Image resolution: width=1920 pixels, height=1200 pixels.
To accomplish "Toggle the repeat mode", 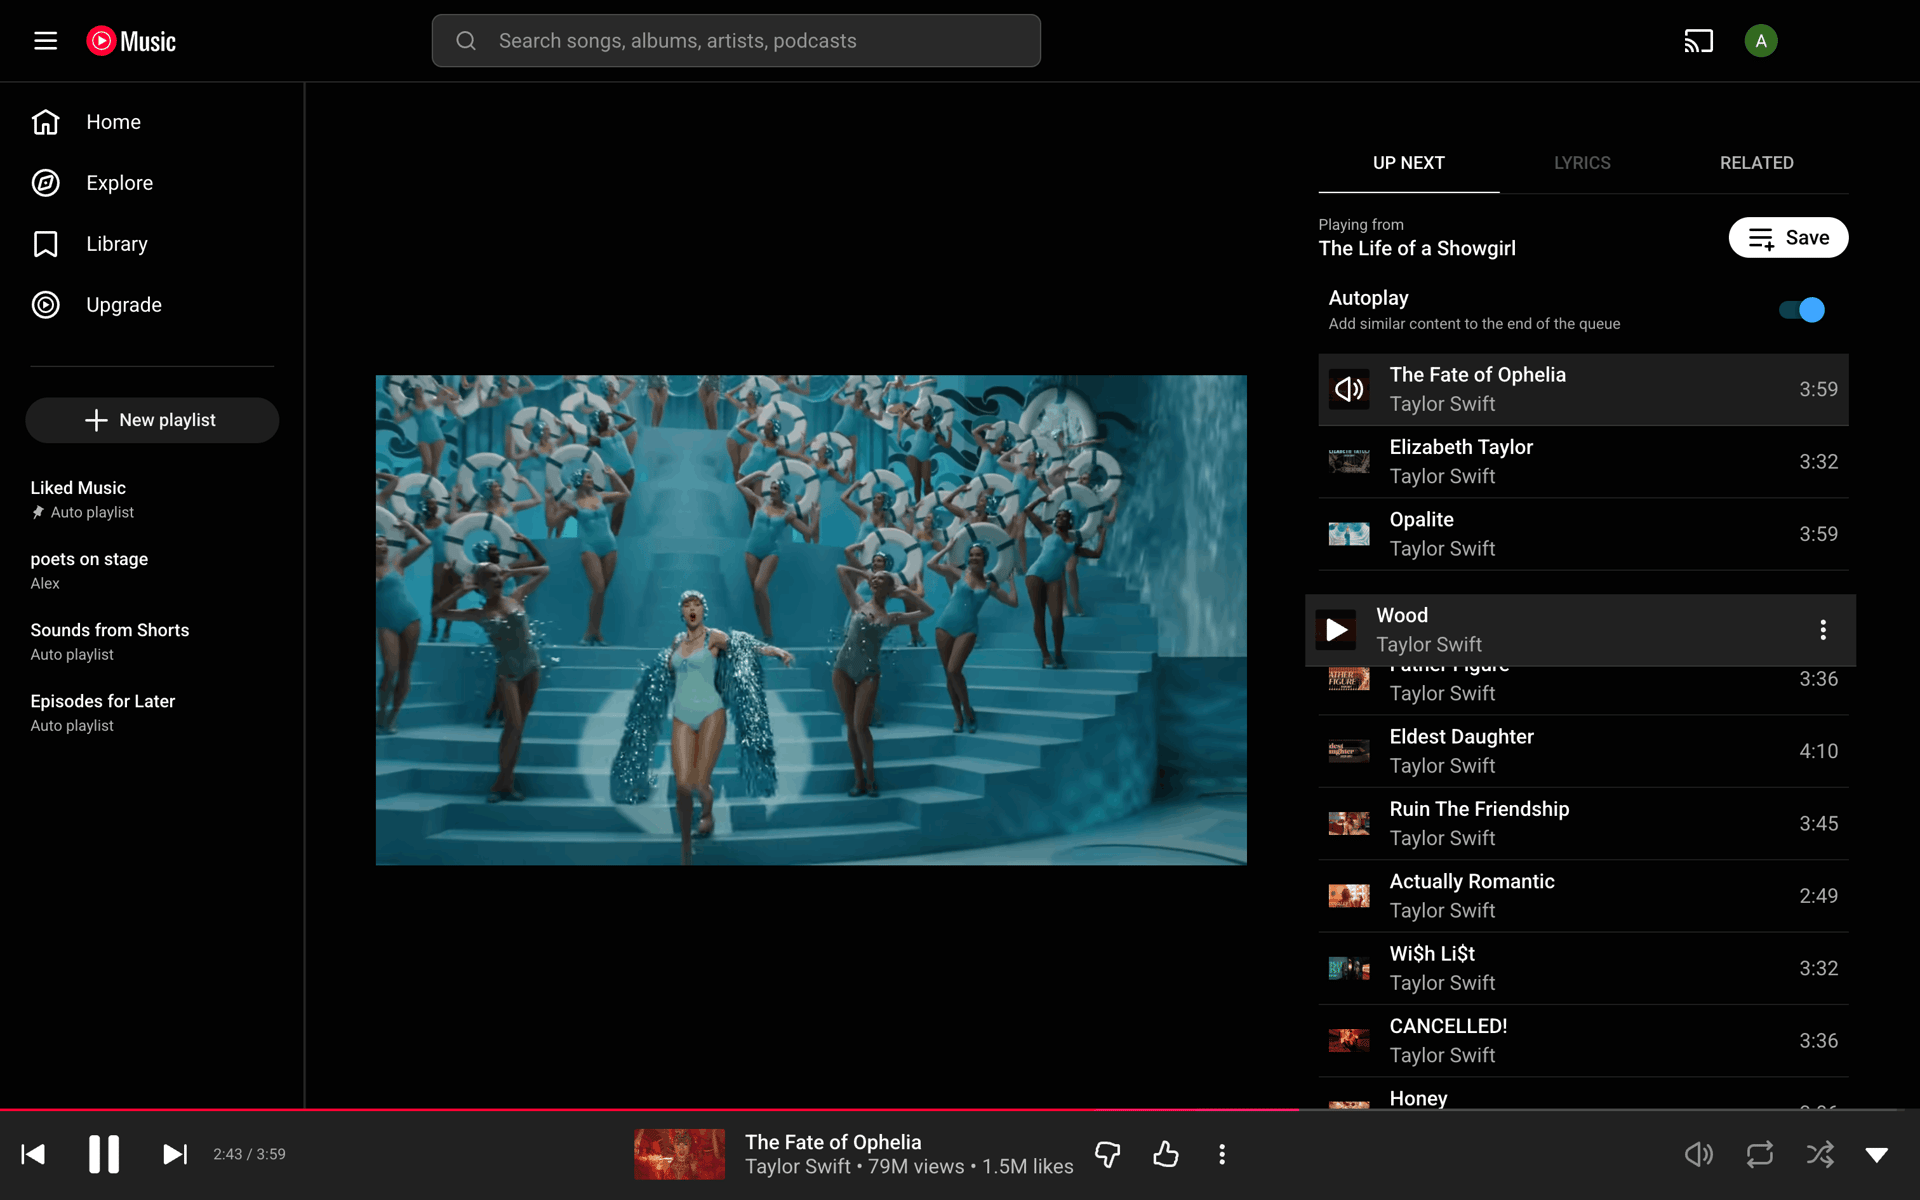I will pos(1760,1154).
